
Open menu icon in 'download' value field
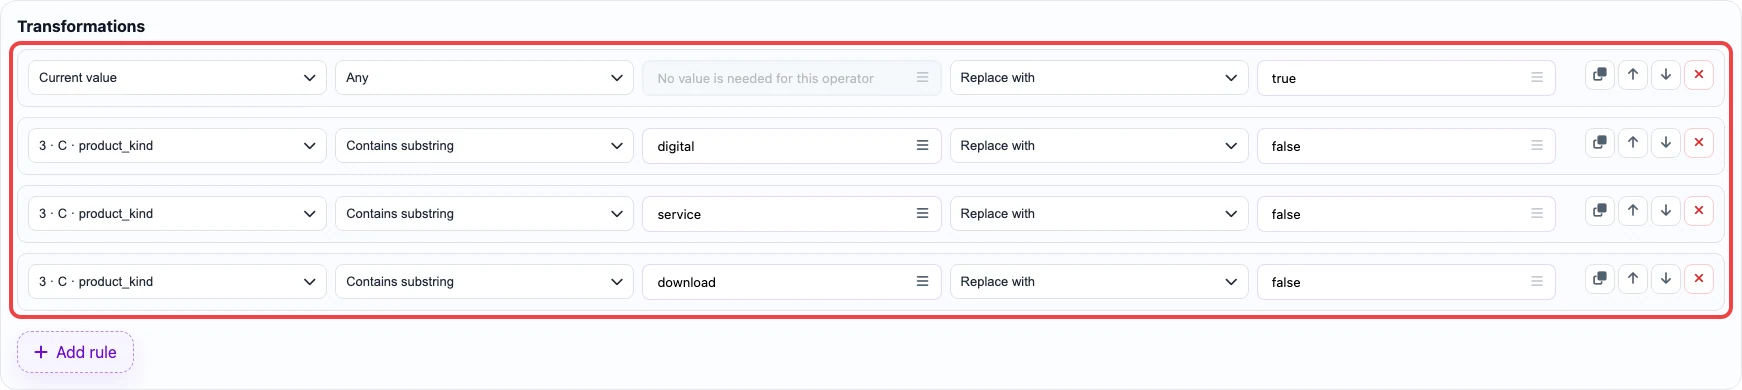[922, 282]
